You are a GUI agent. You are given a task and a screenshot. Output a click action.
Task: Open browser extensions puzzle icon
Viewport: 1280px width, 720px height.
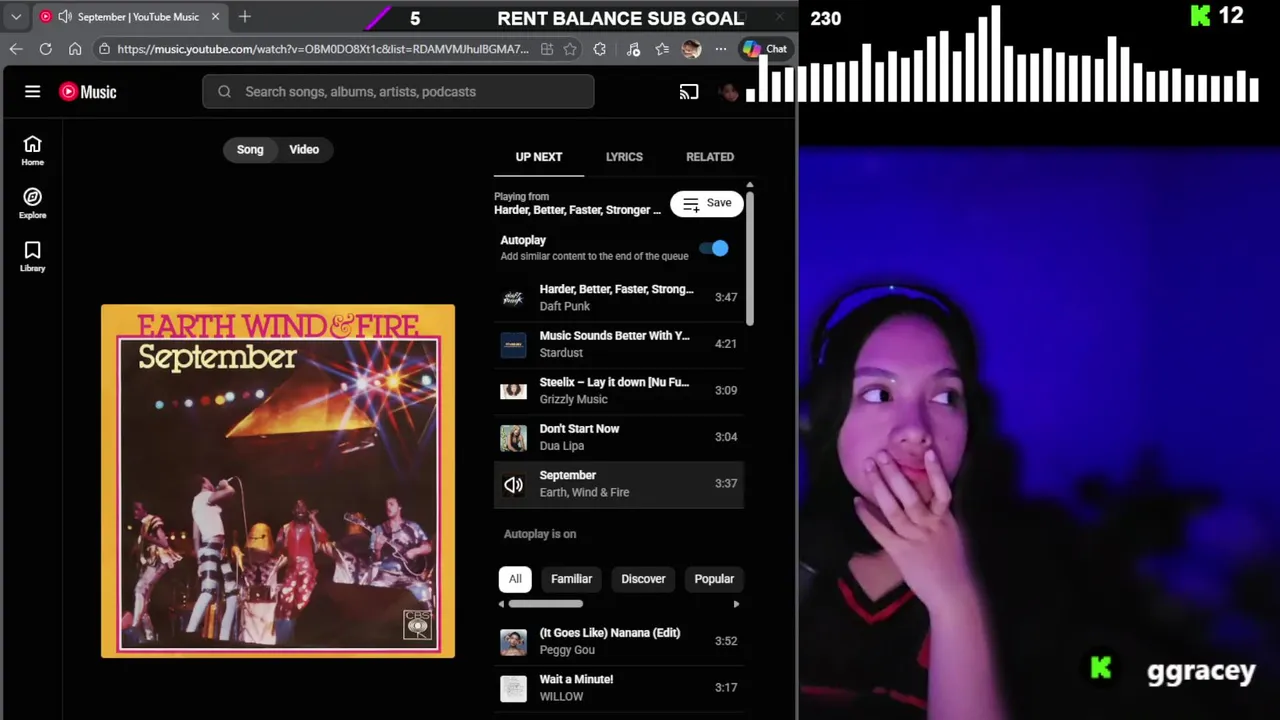[599, 49]
